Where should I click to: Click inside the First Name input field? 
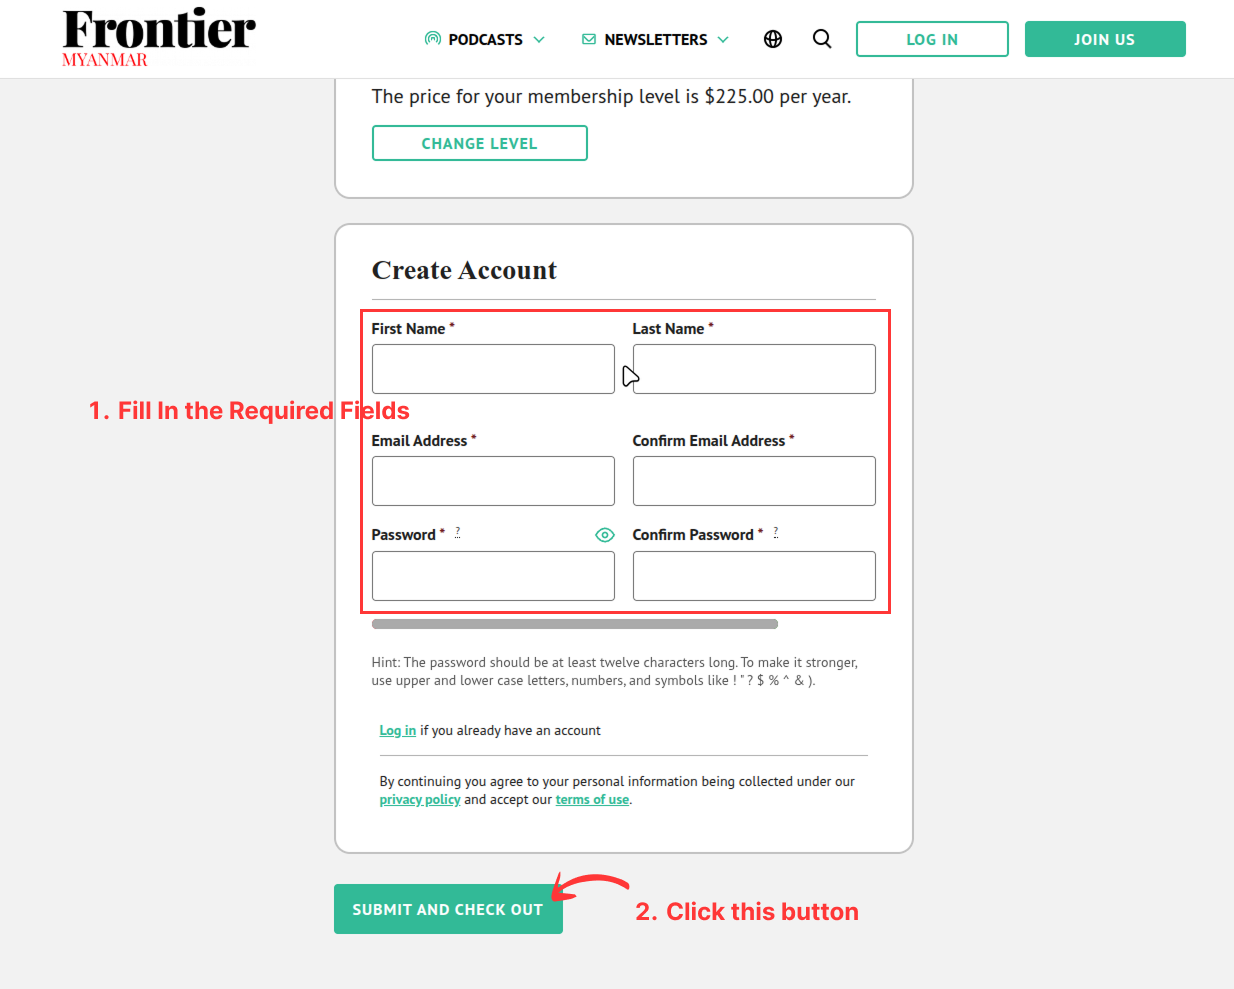(493, 369)
